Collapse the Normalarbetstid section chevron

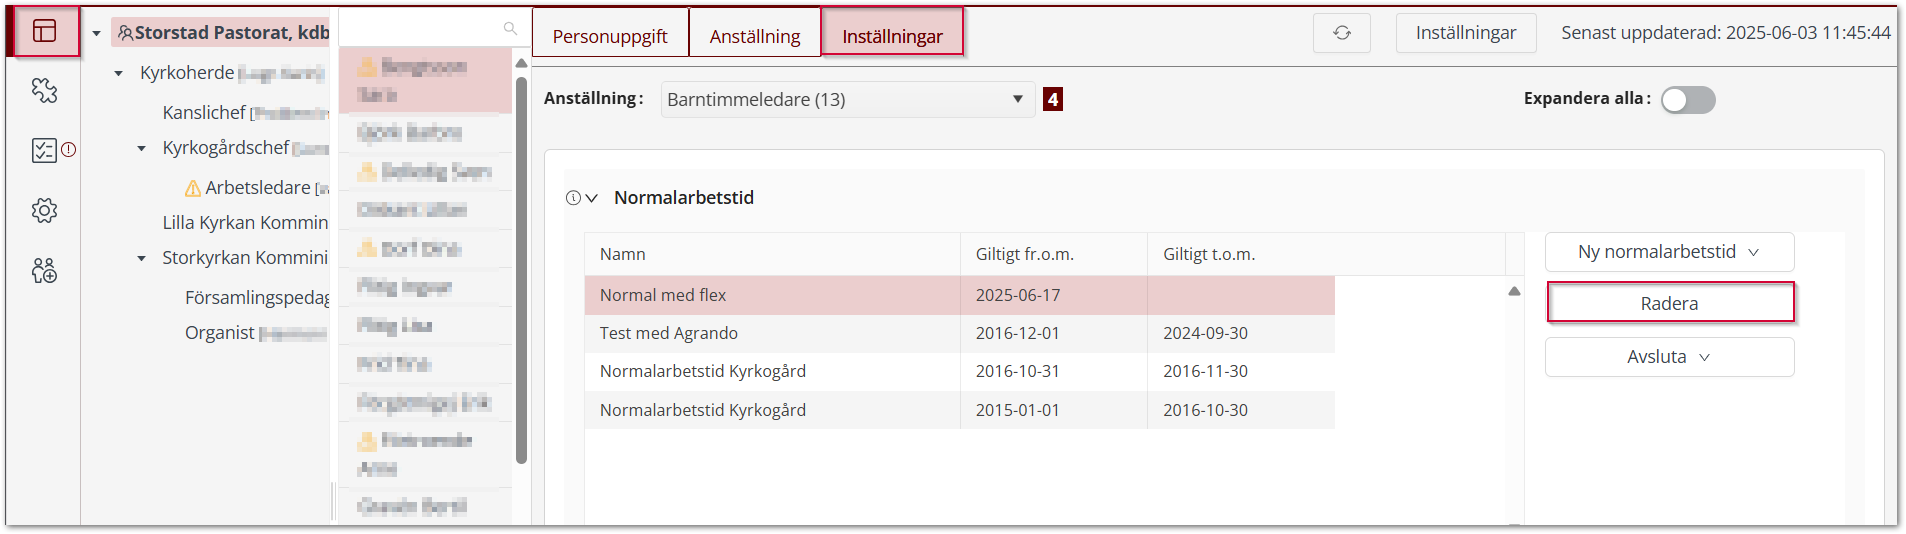(x=592, y=198)
